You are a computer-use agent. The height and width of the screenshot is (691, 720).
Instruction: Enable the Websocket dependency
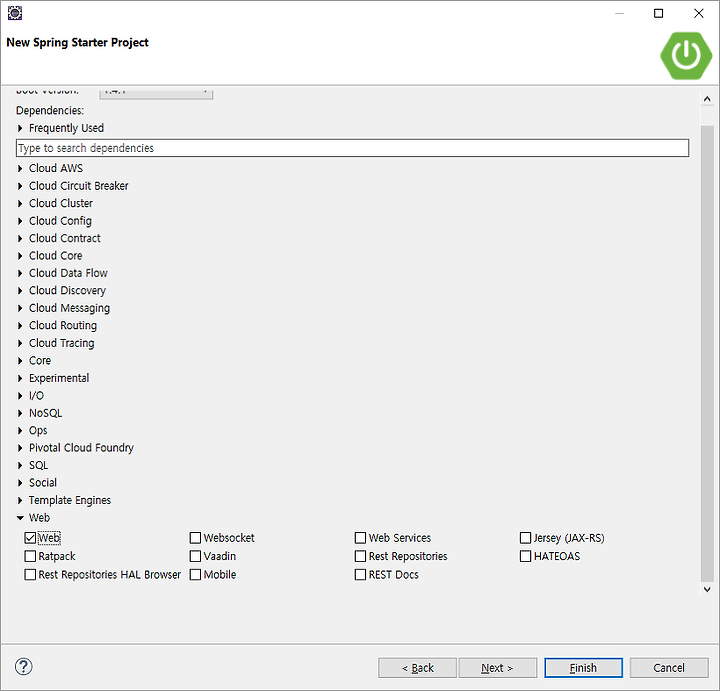(x=196, y=538)
